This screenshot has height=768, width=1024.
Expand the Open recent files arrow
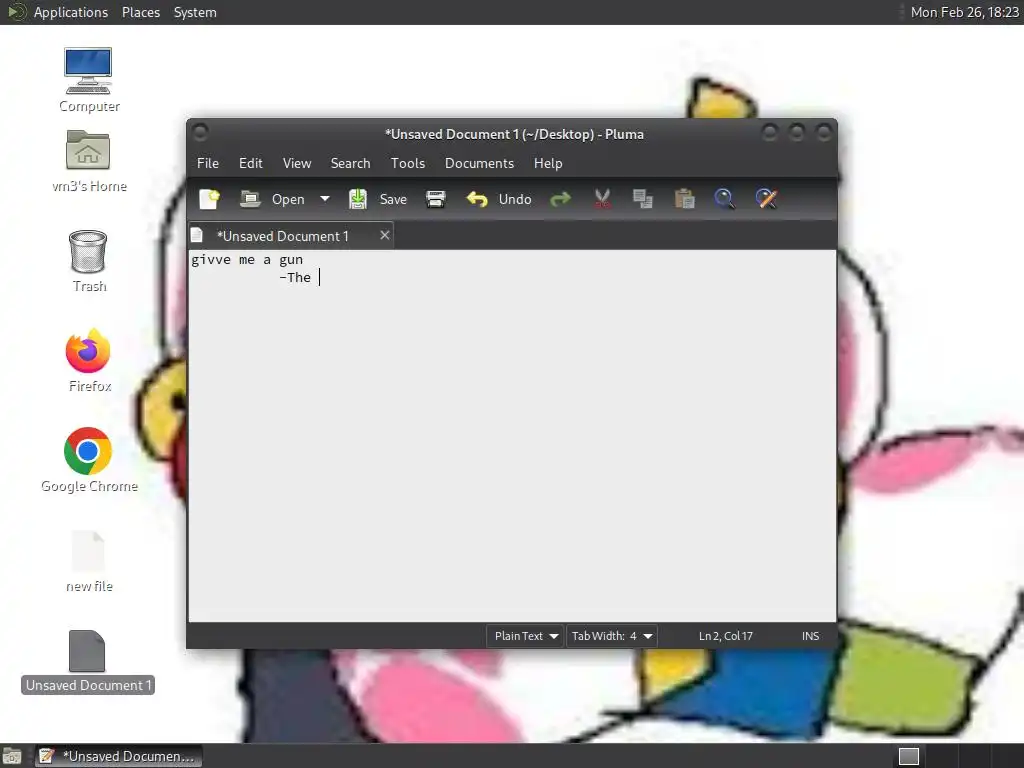(325, 199)
